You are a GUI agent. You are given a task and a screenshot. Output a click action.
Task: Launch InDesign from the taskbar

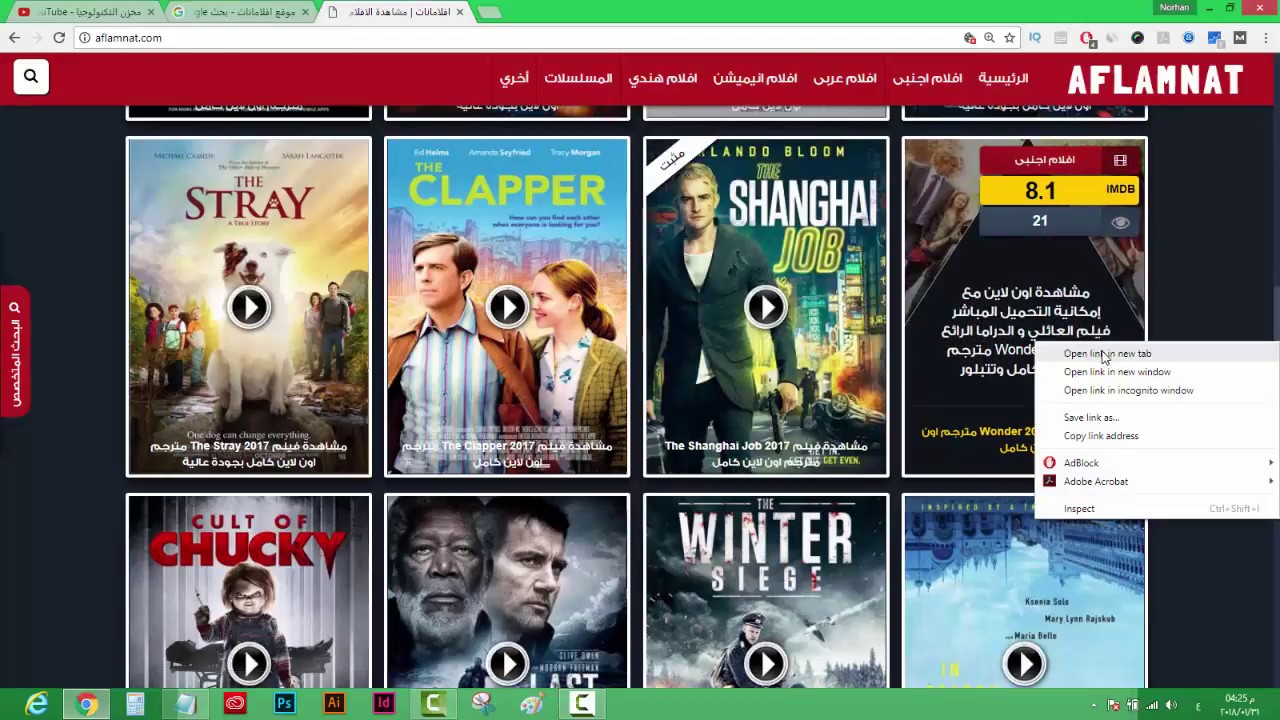383,704
